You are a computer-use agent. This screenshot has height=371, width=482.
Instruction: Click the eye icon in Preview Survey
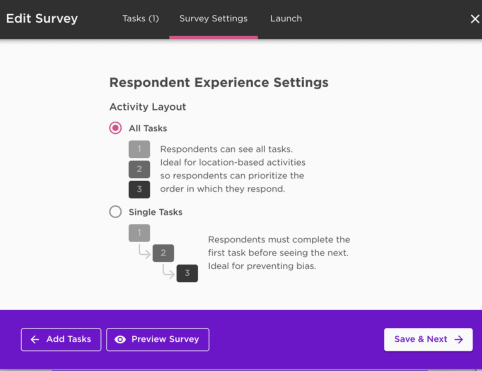click(x=120, y=339)
